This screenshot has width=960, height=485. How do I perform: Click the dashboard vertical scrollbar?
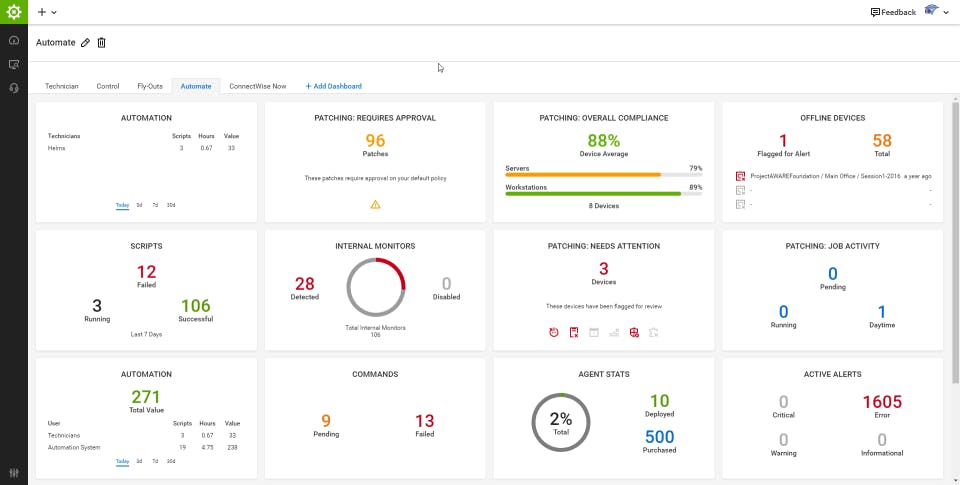coord(956,242)
